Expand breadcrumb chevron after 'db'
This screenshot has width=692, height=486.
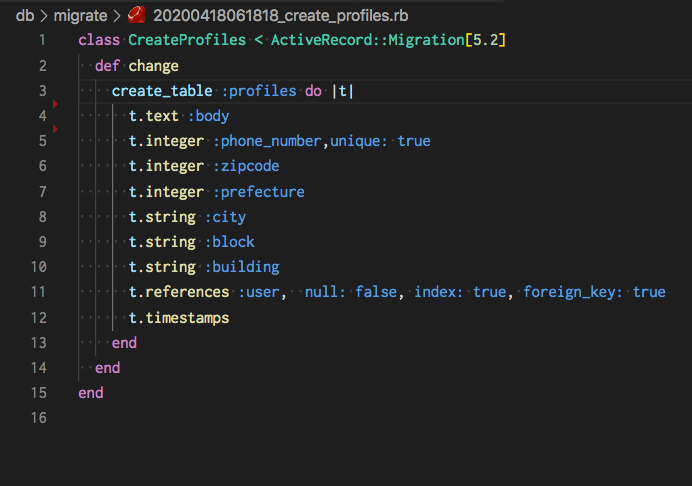(x=44, y=16)
